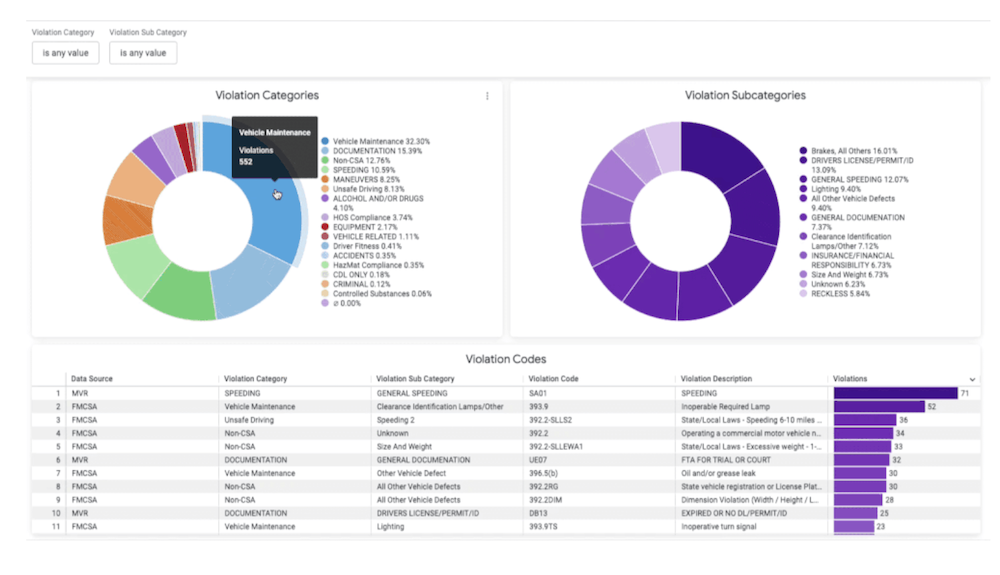Toggle VEHICLE RELATED 1.11% legend entry
1000x575 pixels.
pos(371,237)
